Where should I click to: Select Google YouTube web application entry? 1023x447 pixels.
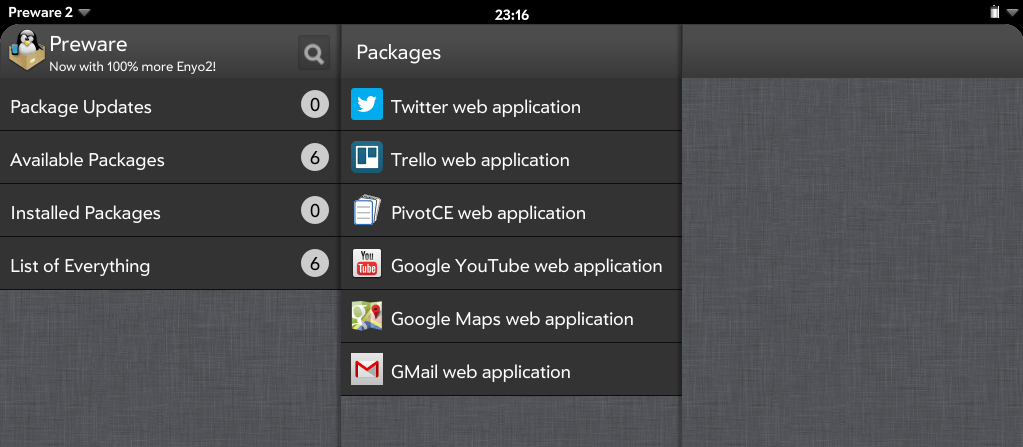coord(526,265)
